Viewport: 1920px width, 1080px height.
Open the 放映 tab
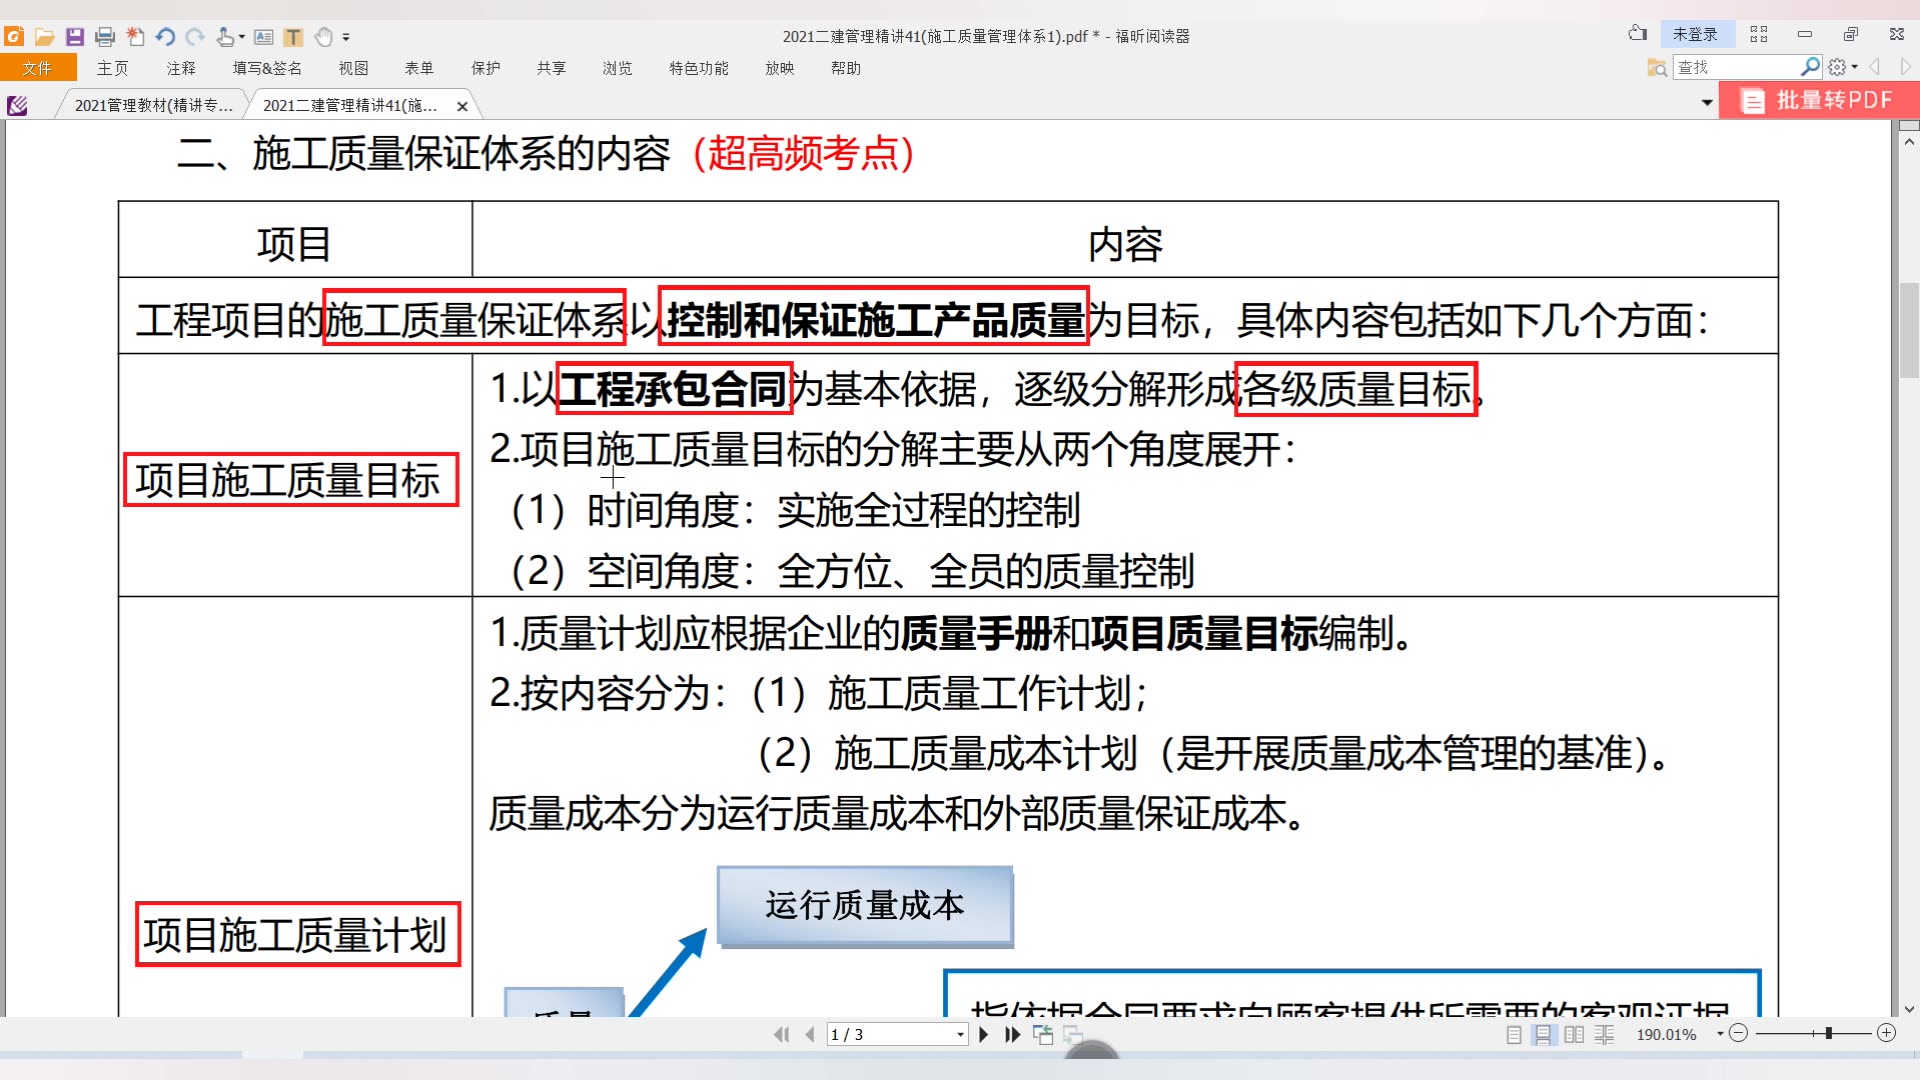coord(780,68)
